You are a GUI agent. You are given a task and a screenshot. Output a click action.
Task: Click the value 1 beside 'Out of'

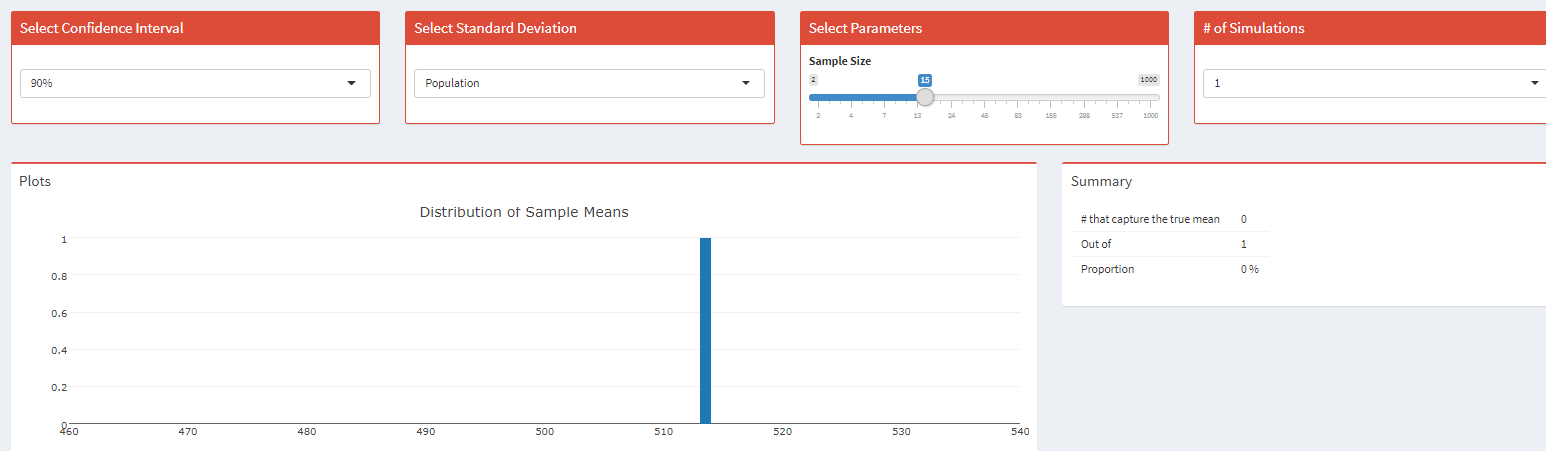click(1243, 244)
